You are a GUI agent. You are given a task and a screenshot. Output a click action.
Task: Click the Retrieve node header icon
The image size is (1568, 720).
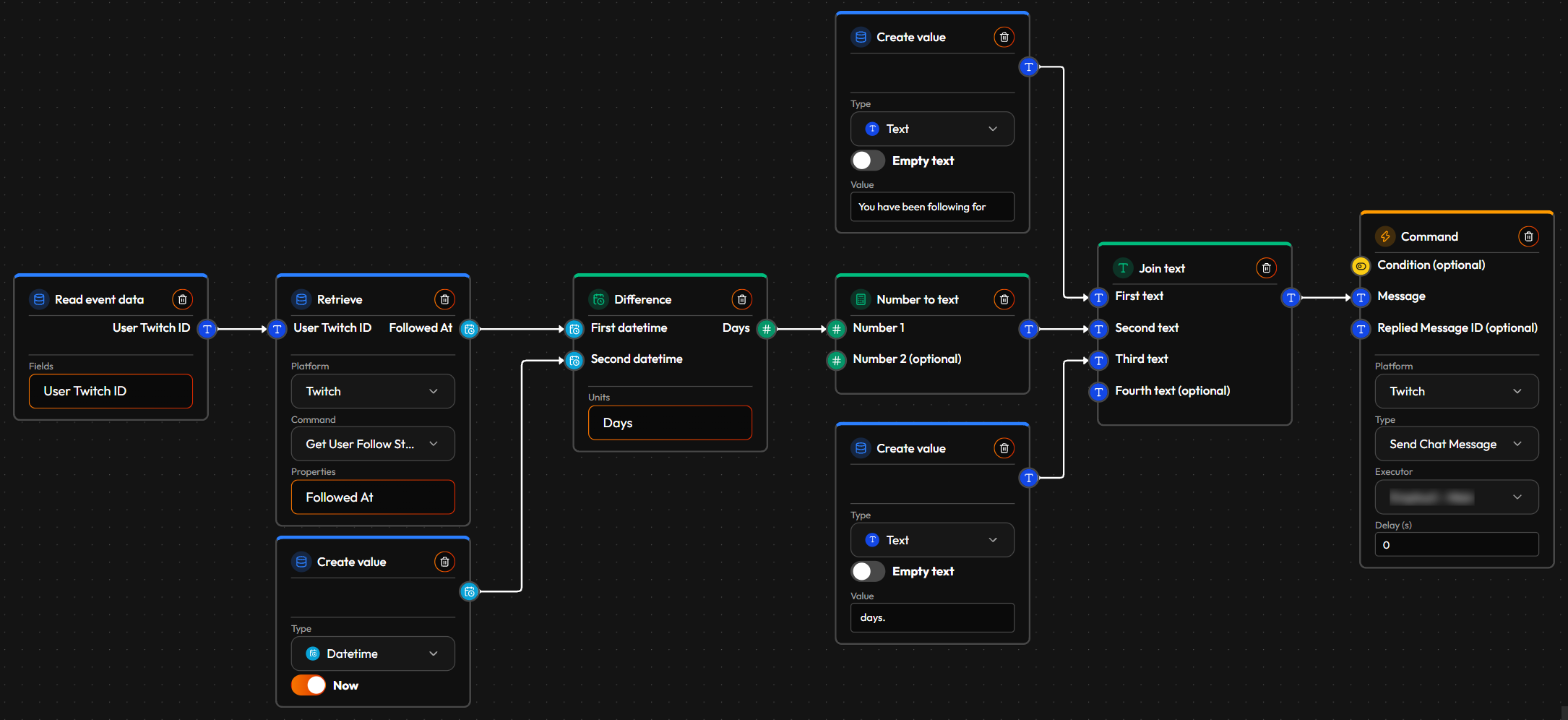coord(301,299)
